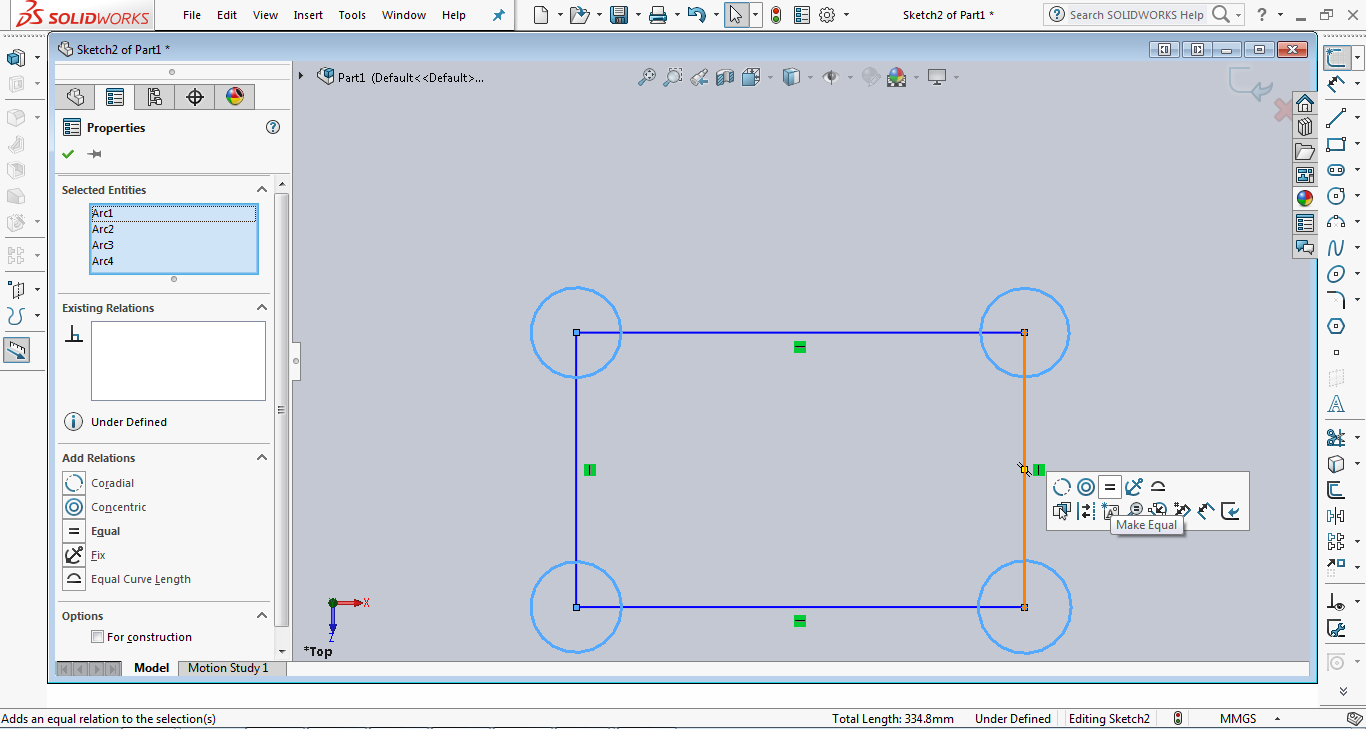Open Properties panel help
The image size is (1366, 729).
[273, 127]
